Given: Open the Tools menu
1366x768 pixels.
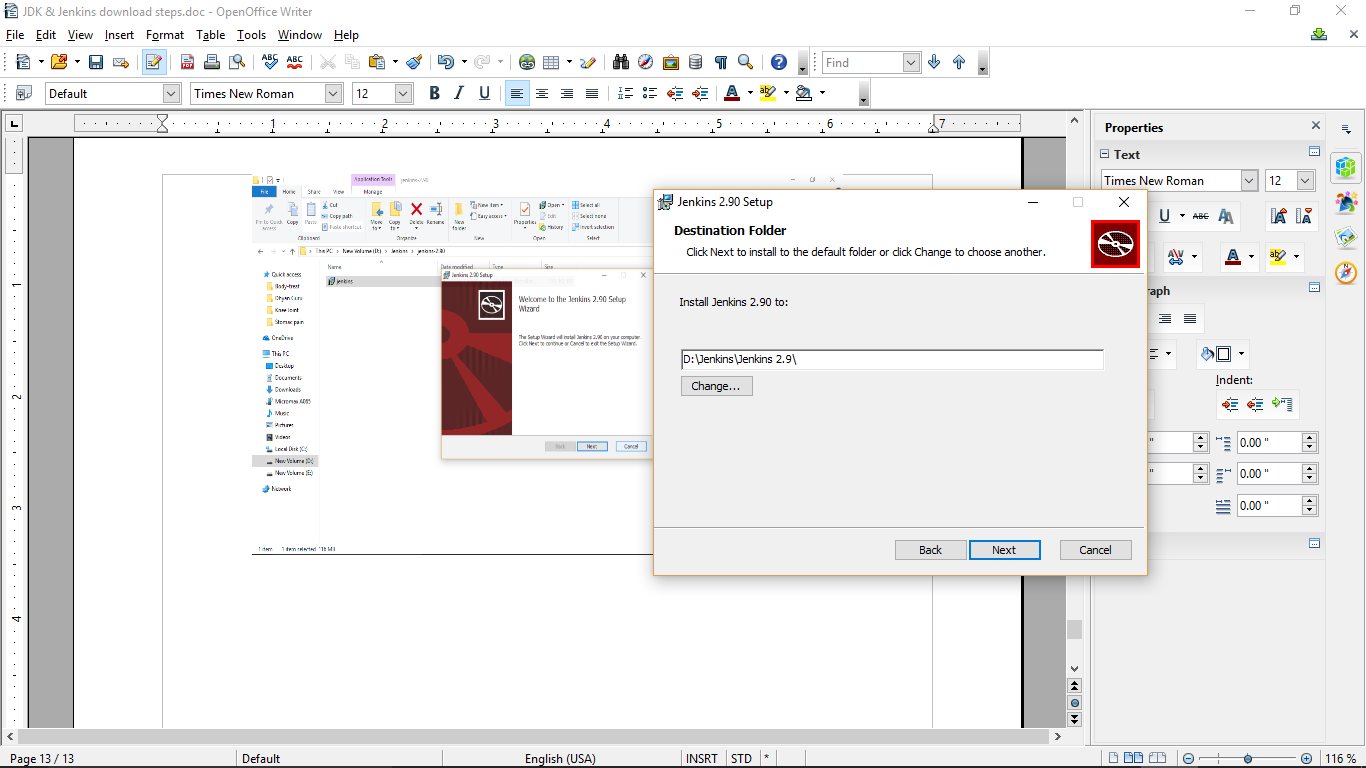Looking at the screenshot, I should tap(251, 34).
